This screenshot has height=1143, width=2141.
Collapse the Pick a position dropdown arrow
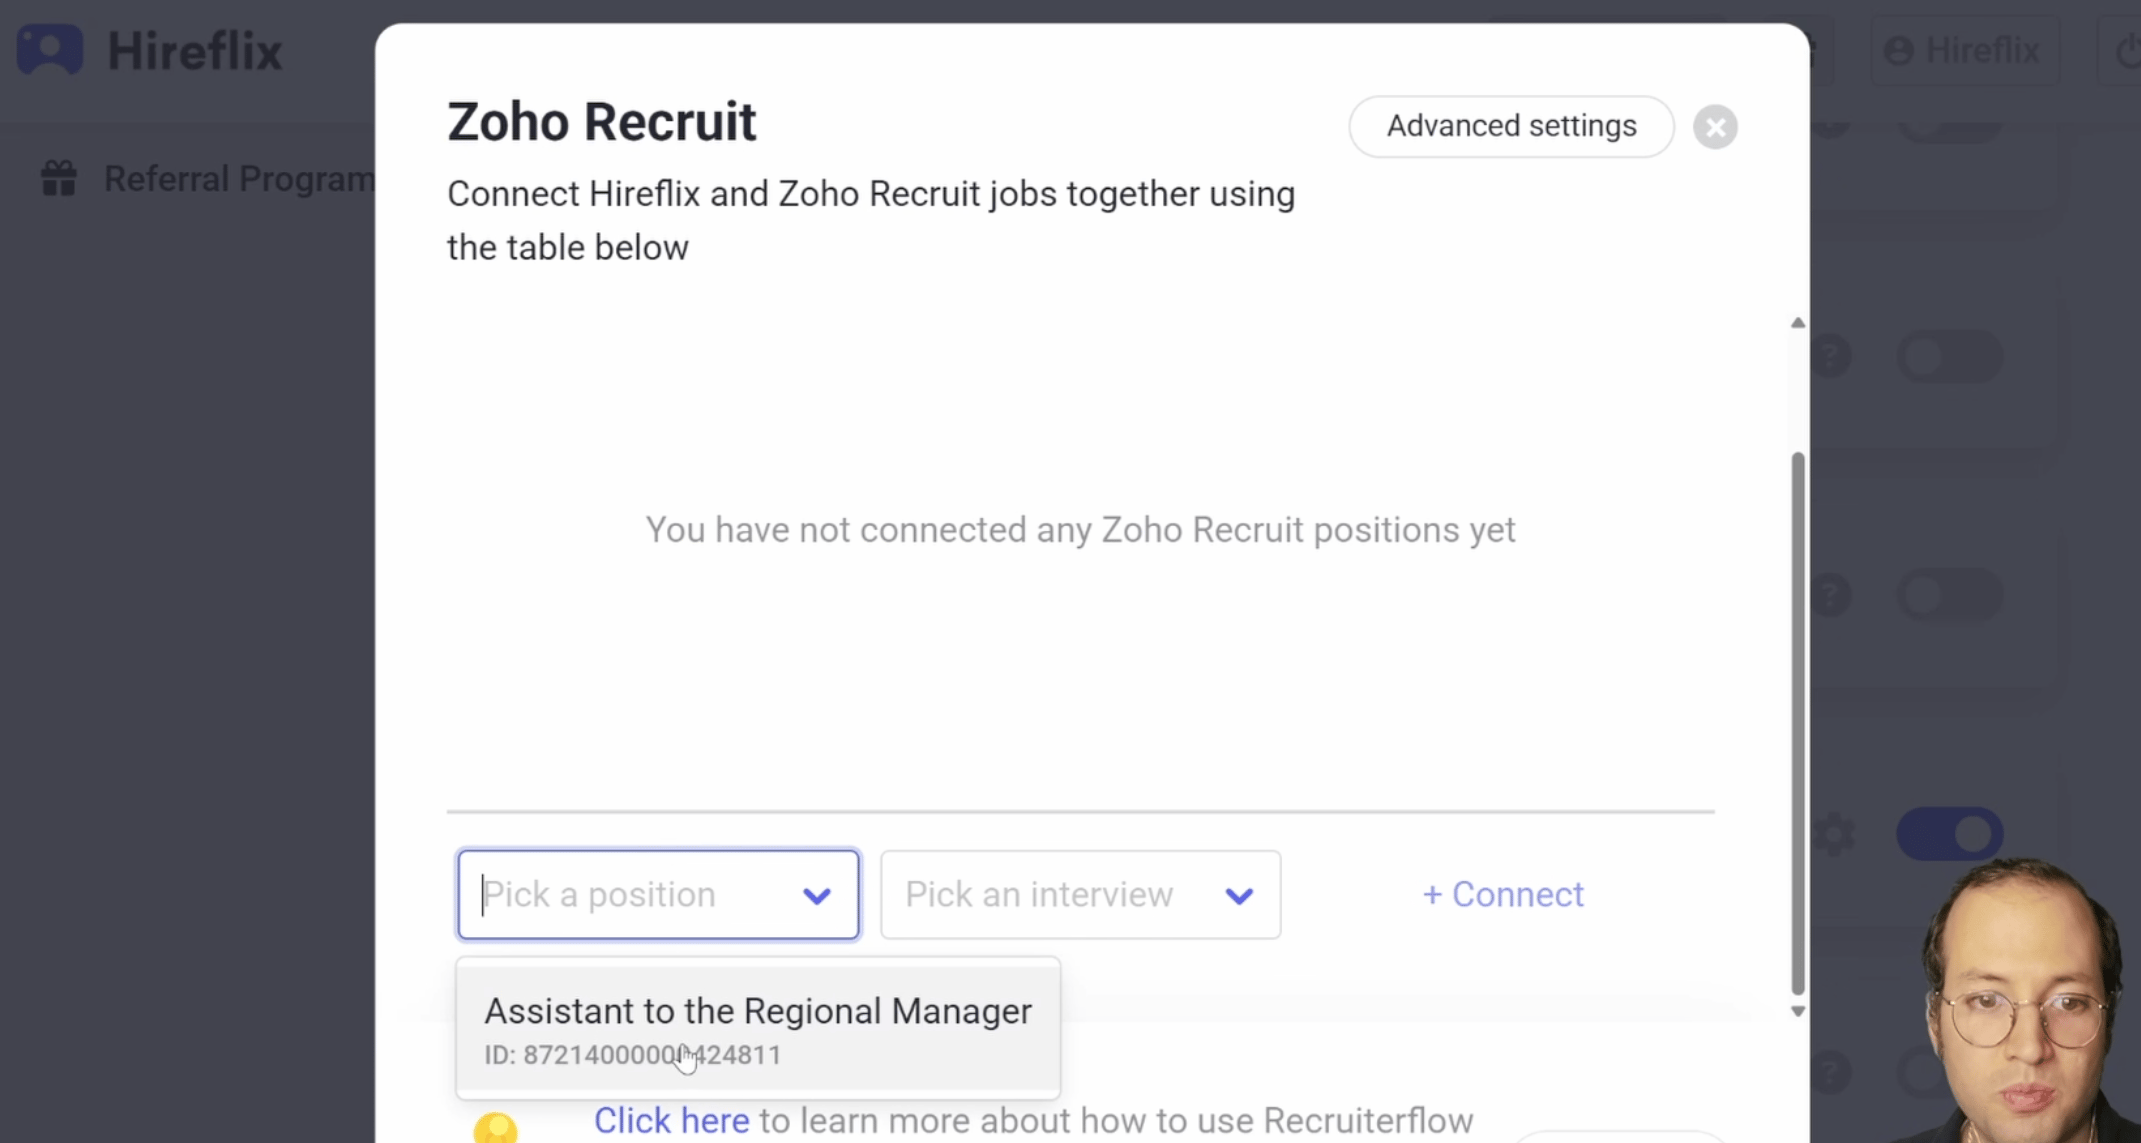pyautogui.click(x=817, y=896)
